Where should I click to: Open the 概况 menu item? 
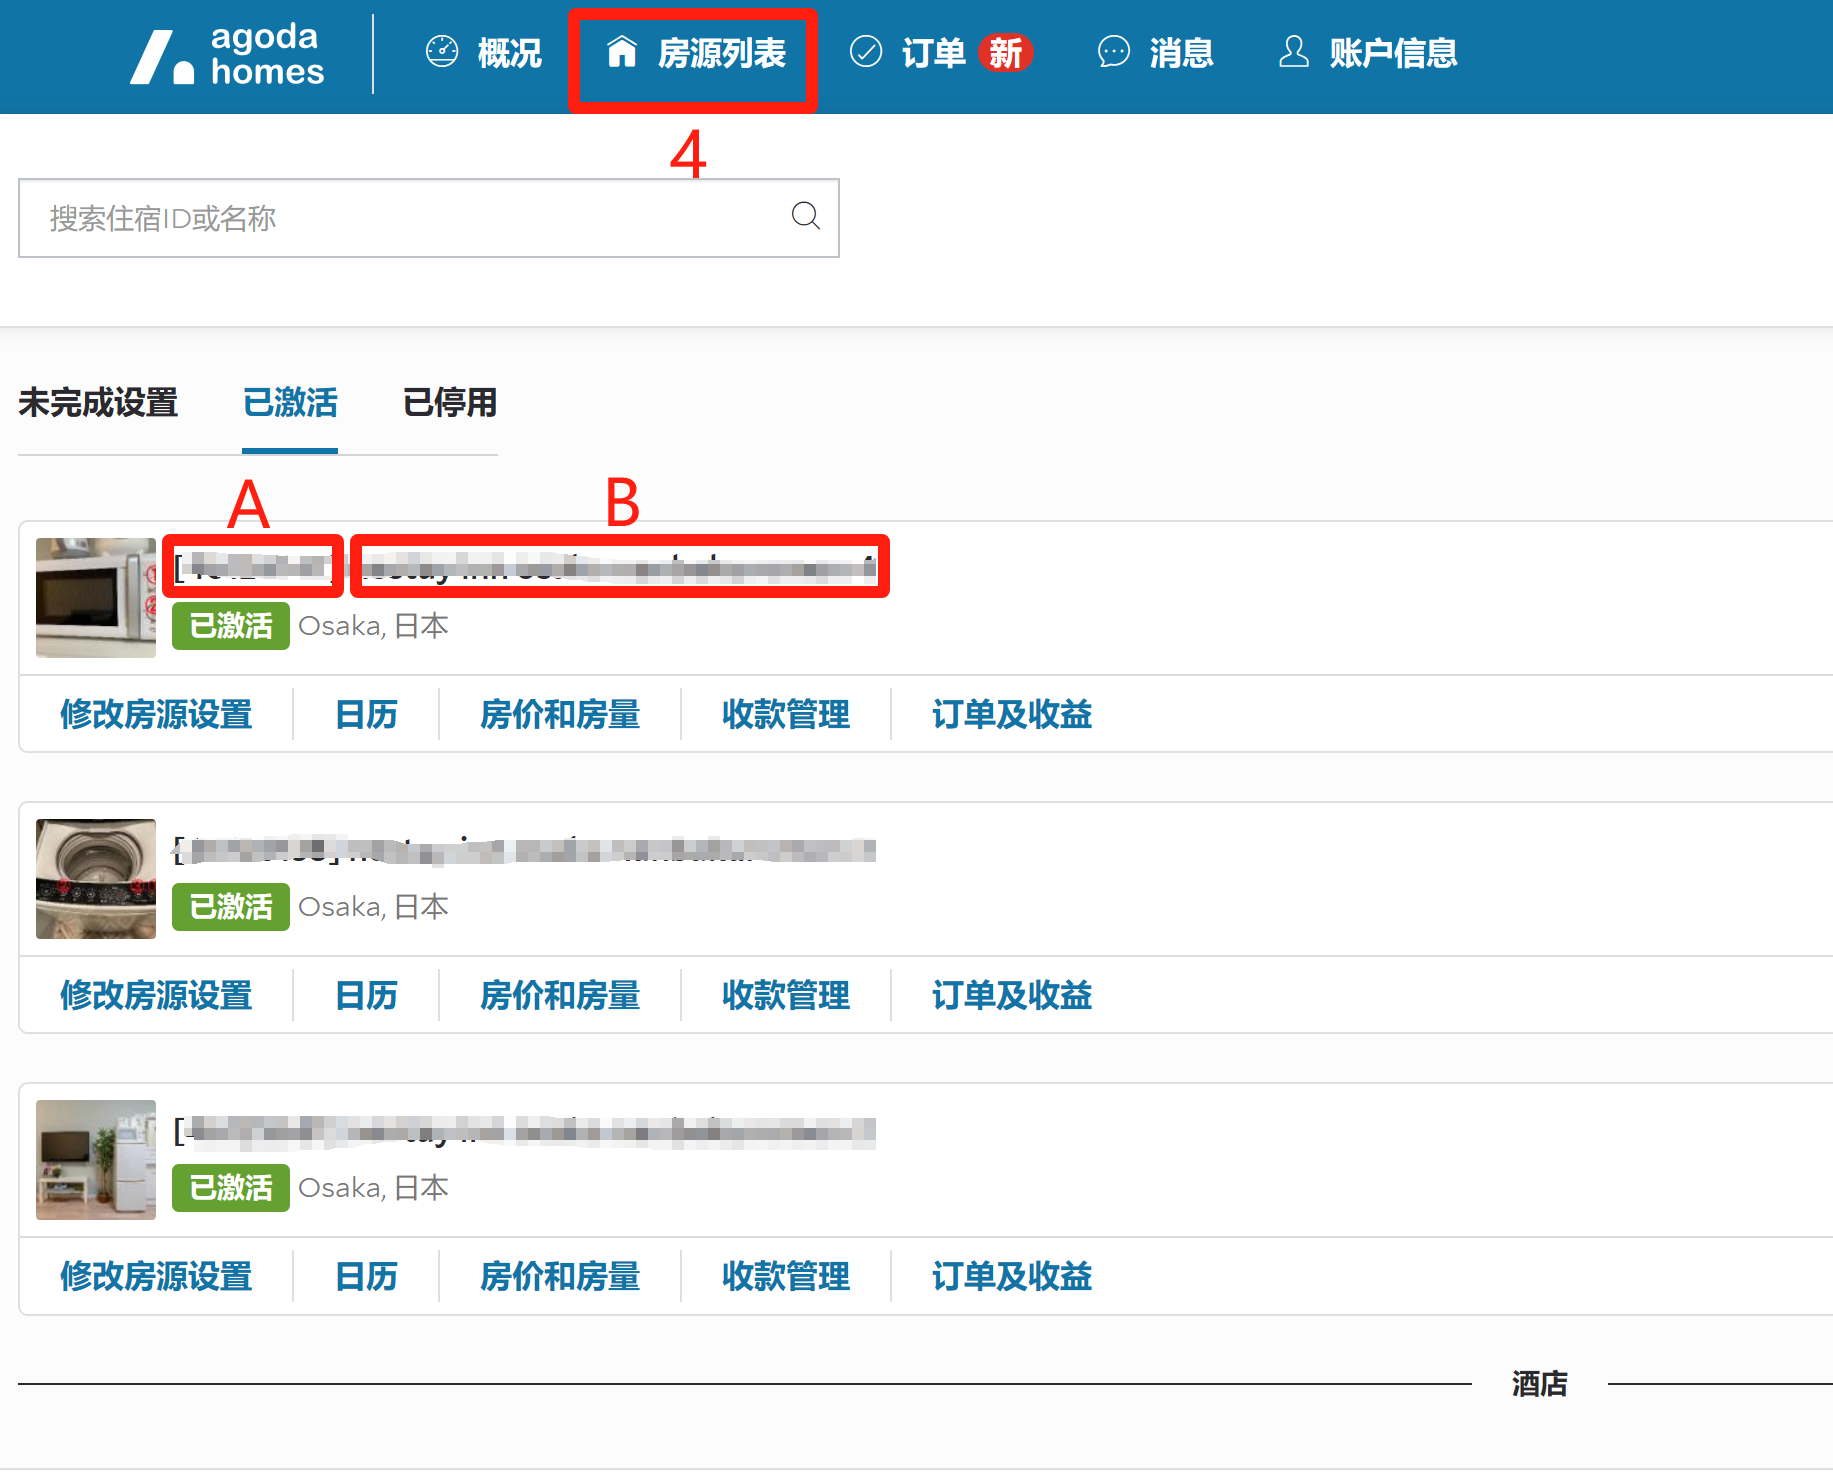pyautogui.click(x=510, y=52)
